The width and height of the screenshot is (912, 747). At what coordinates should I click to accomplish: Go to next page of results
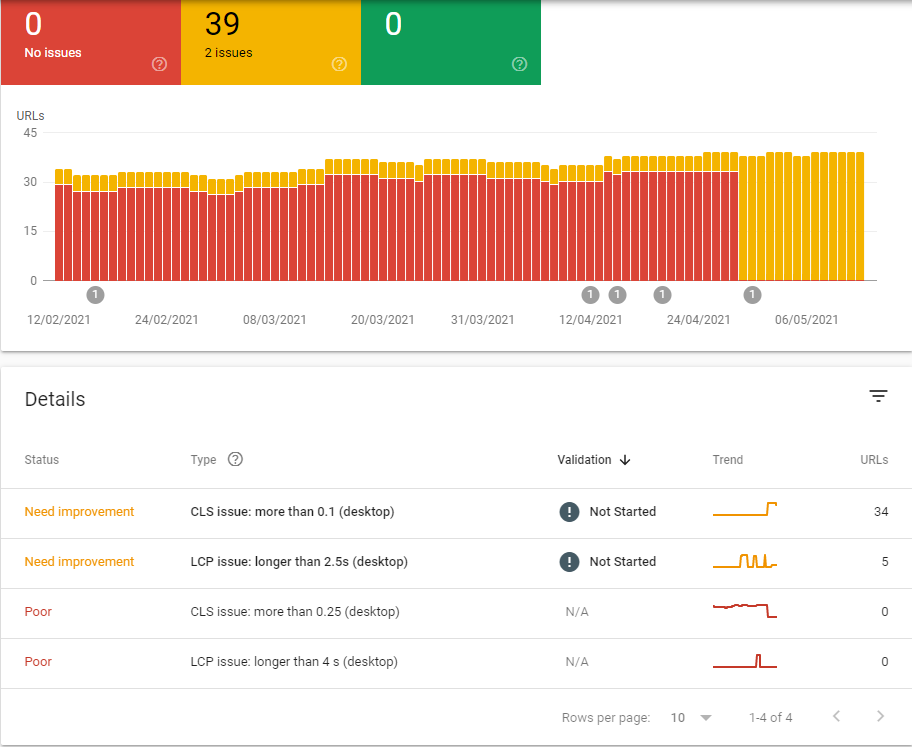(880, 716)
